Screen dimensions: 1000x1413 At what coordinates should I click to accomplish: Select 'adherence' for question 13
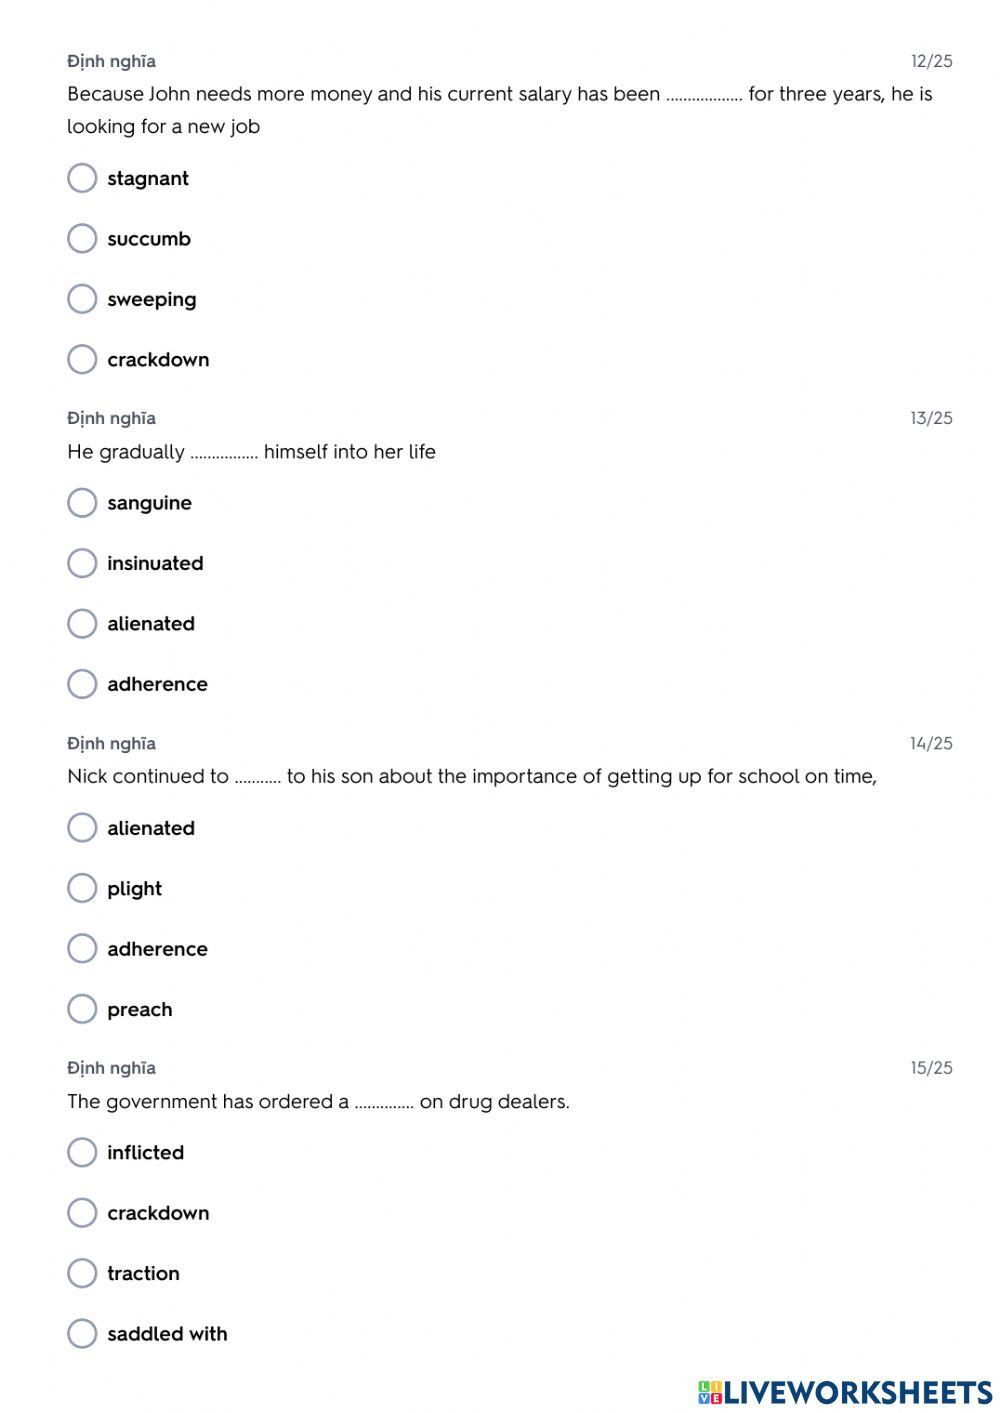pyautogui.click(x=82, y=684)
